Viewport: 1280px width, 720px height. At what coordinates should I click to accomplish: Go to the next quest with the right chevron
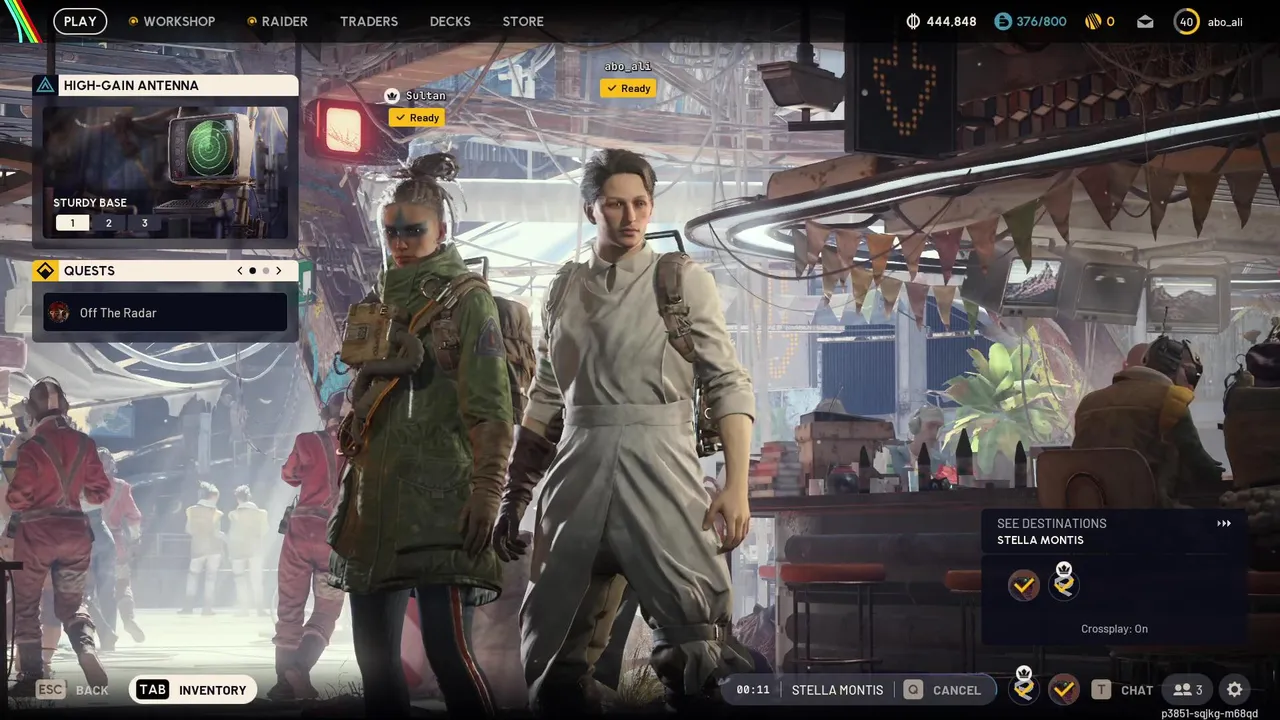pos(278,270)
